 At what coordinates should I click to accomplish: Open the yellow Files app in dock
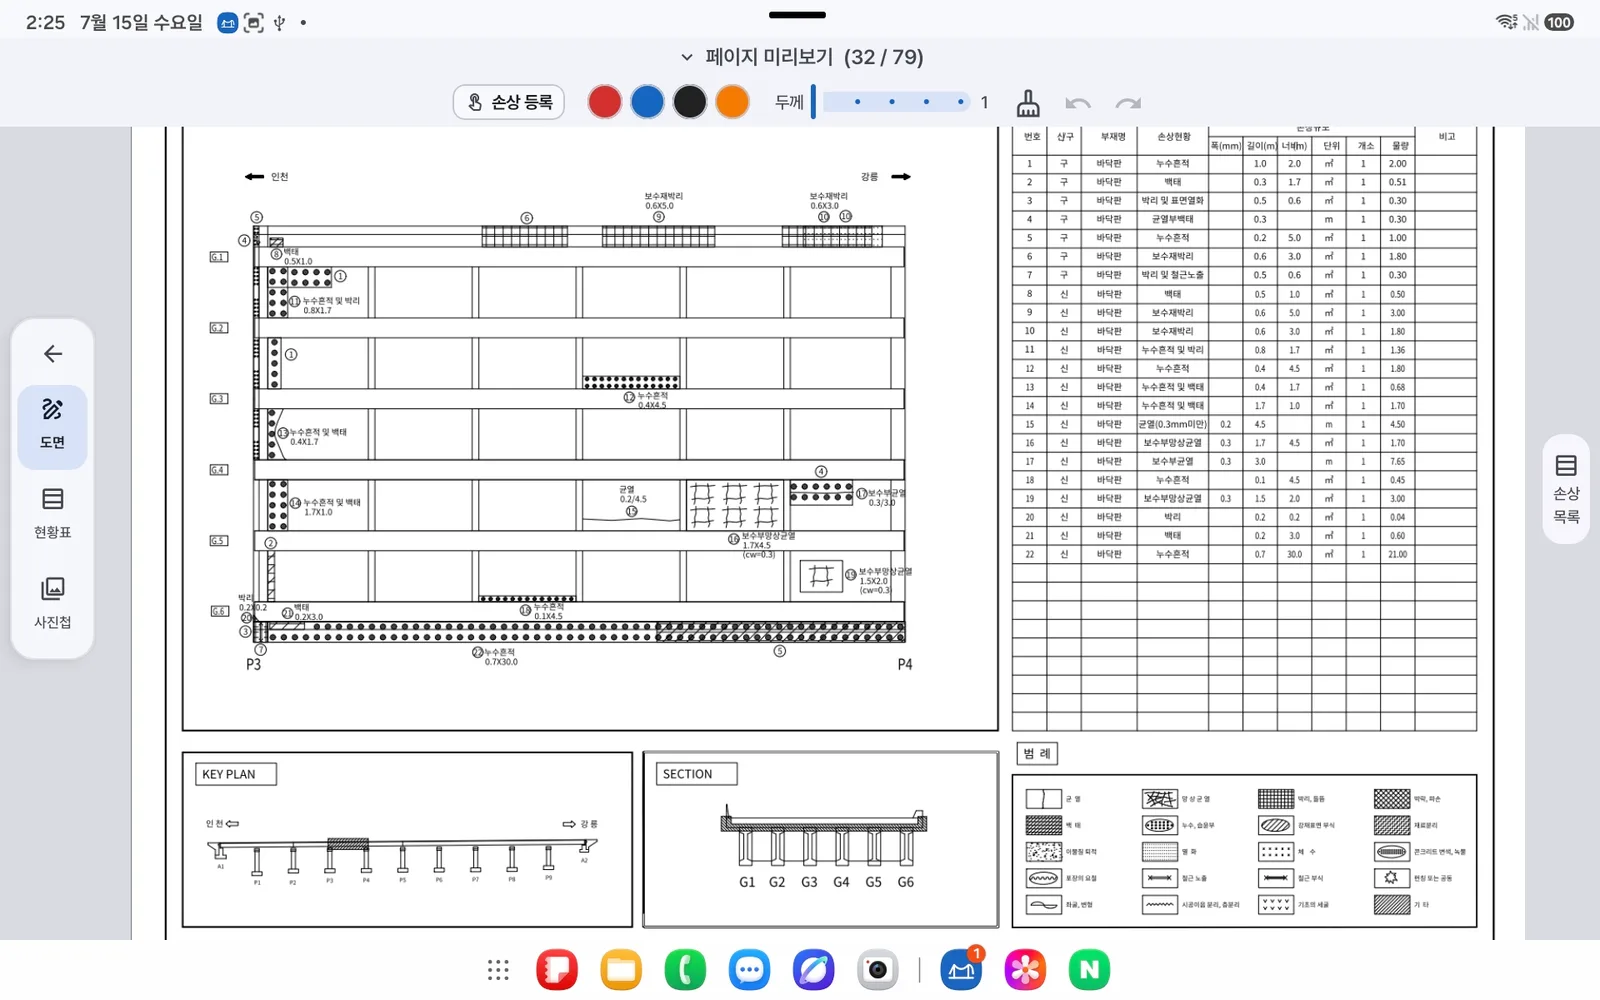pos(621,969)
